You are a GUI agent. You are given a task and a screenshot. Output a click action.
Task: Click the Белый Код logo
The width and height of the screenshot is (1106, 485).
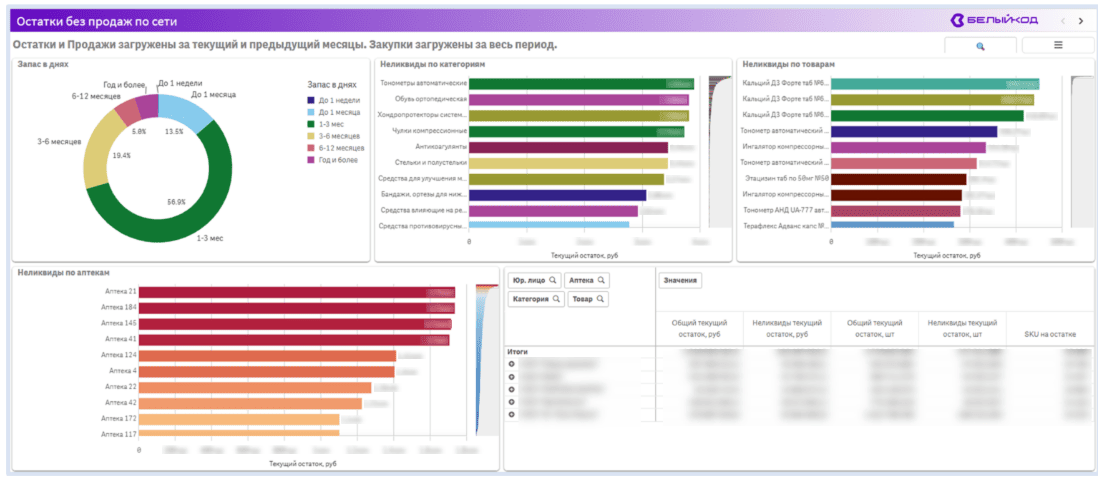pyautogui.click(x=995, y=20)
